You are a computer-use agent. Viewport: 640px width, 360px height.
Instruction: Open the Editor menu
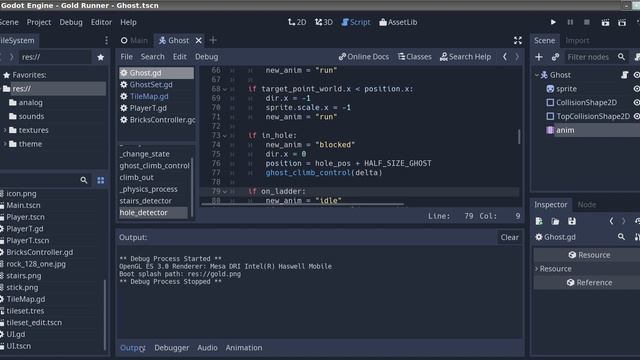click(x=101, y=22)
